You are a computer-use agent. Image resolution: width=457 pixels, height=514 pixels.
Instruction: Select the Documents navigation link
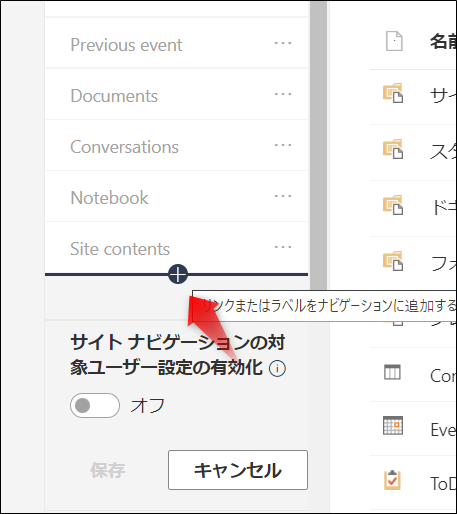pos(114,96)
